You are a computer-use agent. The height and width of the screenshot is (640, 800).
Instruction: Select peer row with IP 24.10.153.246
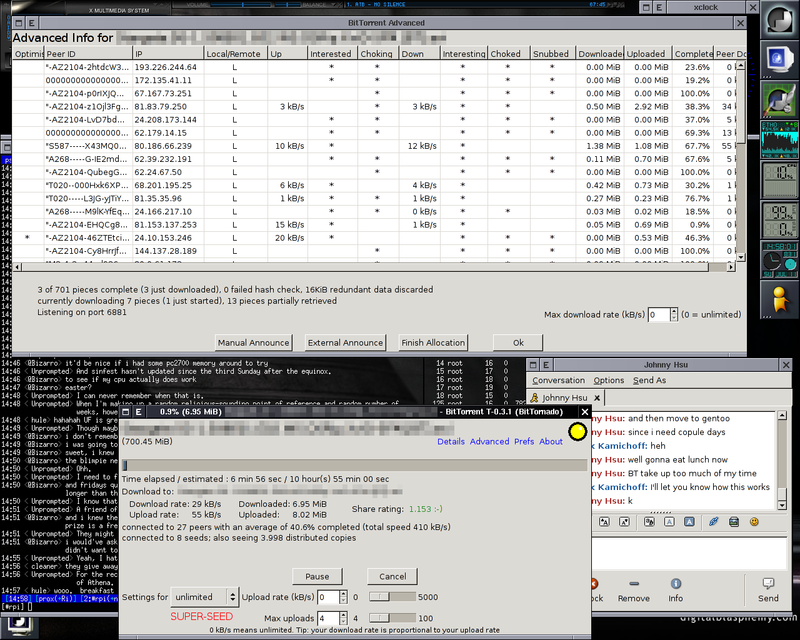pos(373,238)
